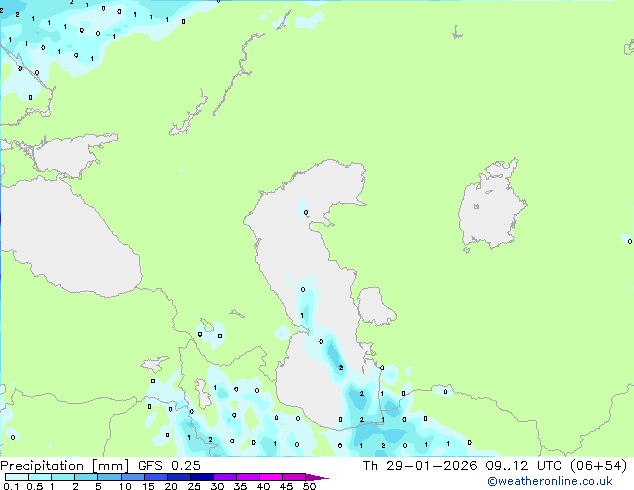Pick the 20–25 mm legend swatch
This screenshot has width=634, height=490.
tap(179, 477)
